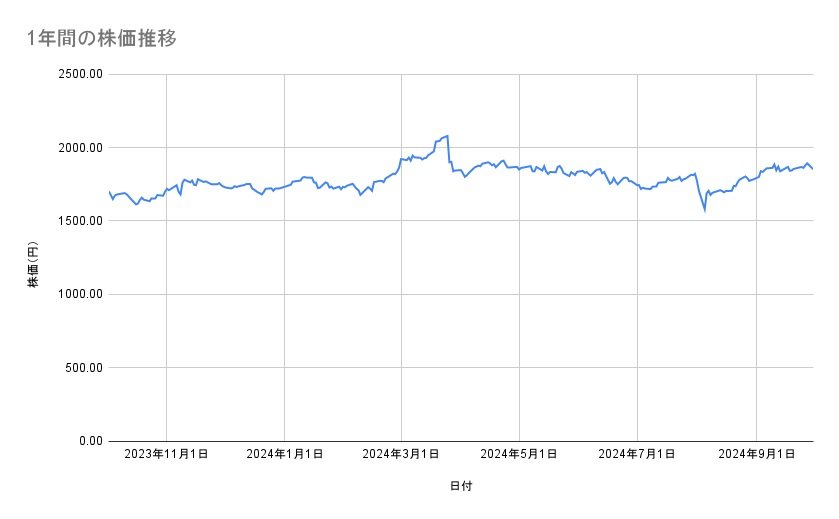Image resolution: width=839 pixels, height=519 pixels.
Task: Select the 2024年5月1日 date label
Action: pyautogui.click(x=520, y=454)
